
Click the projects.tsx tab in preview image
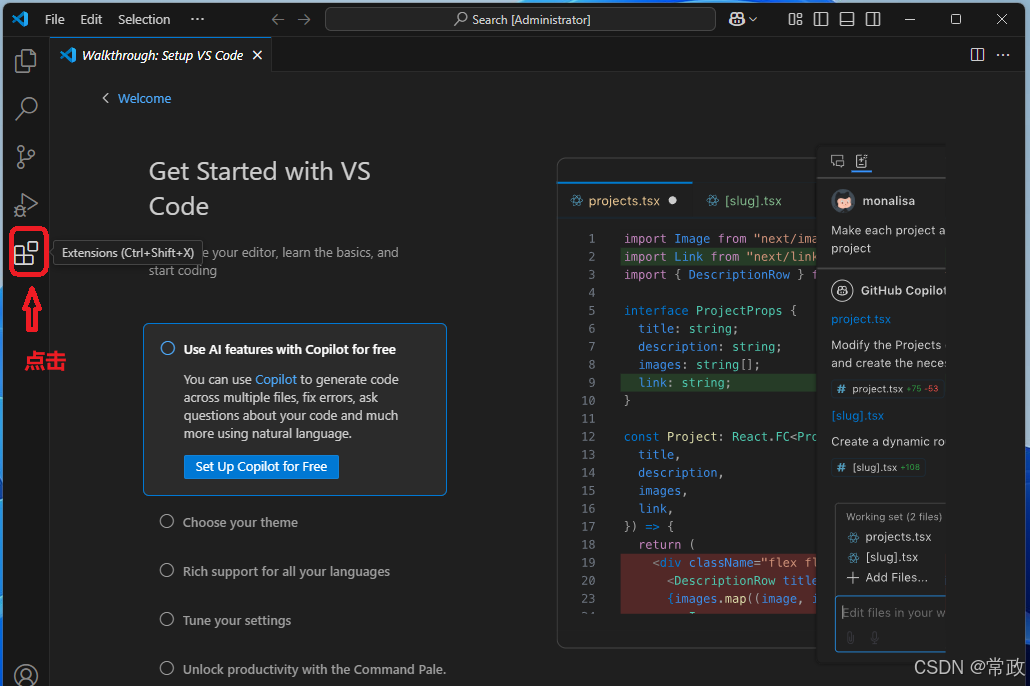point(623,200)
